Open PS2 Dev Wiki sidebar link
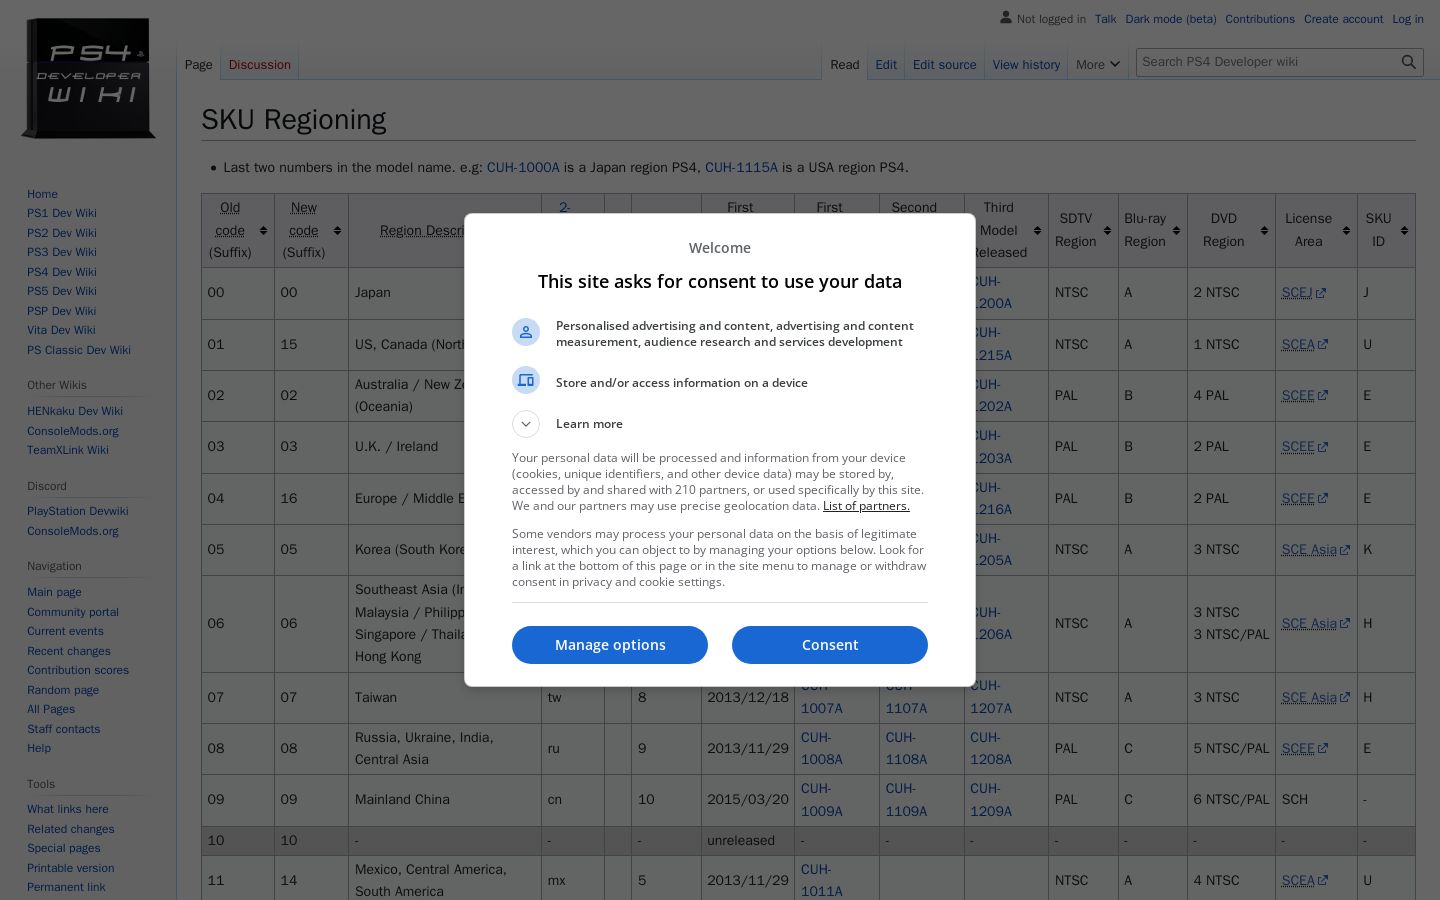Image resolution: width=1440 pixels, height=900 pixels. click(62, 233)
